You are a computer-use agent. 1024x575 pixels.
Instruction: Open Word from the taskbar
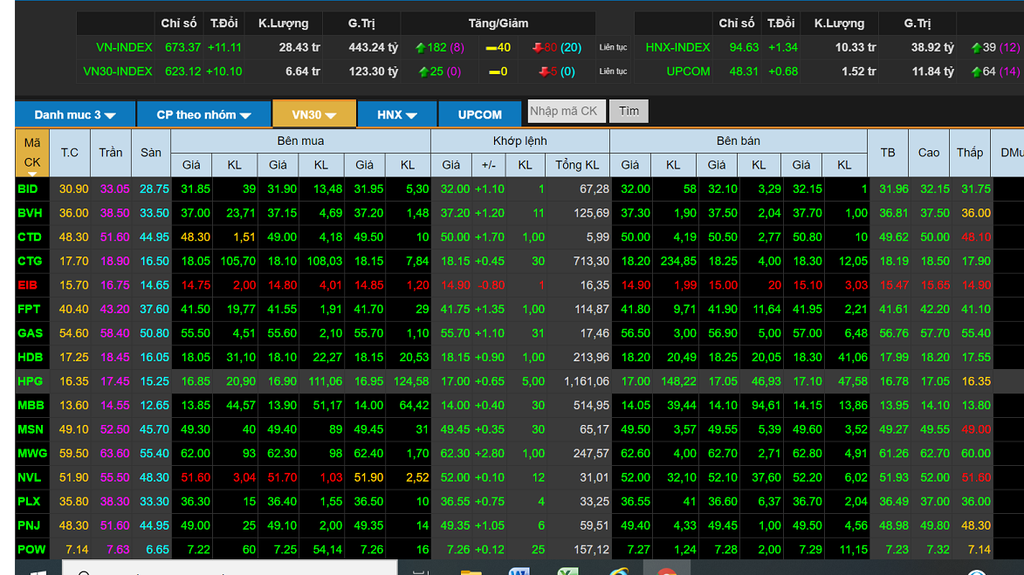[519, 571]
